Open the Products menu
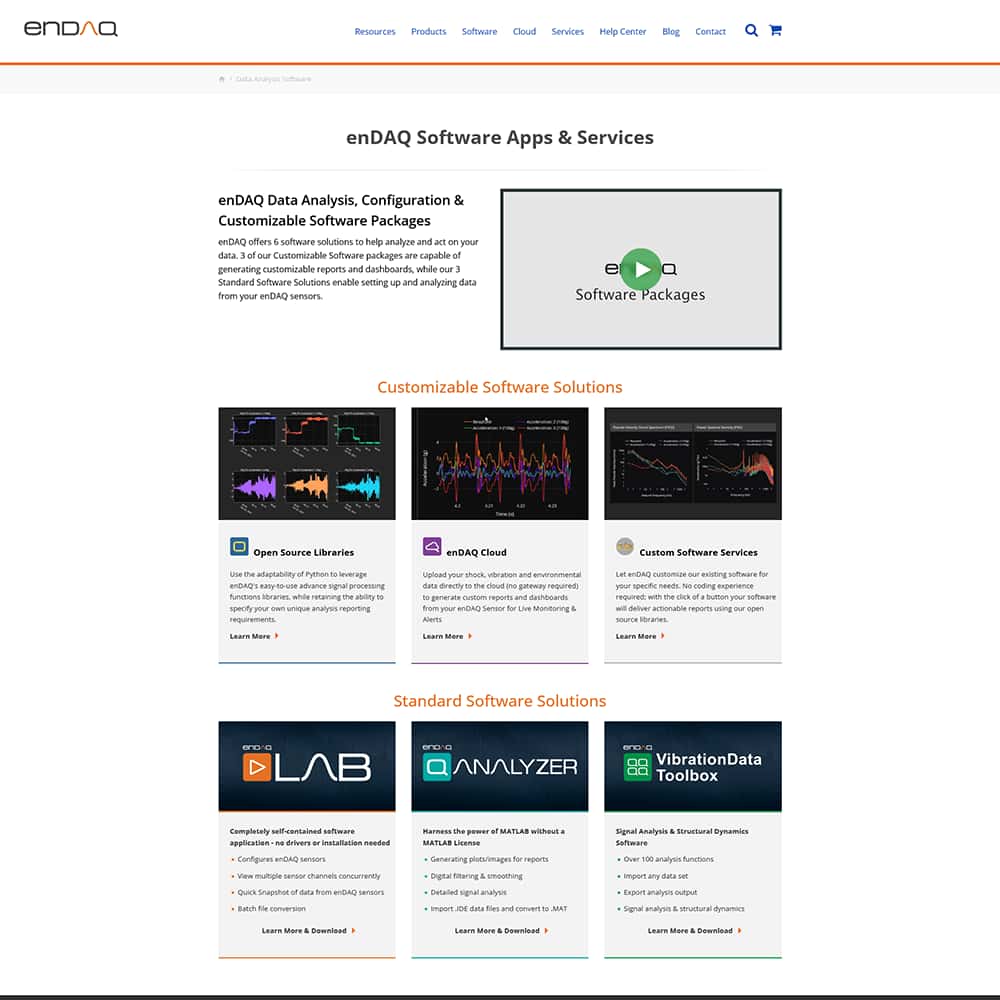Image resolution: width=1000 pixels, height=1000 pixels. [x=429, y=31]
